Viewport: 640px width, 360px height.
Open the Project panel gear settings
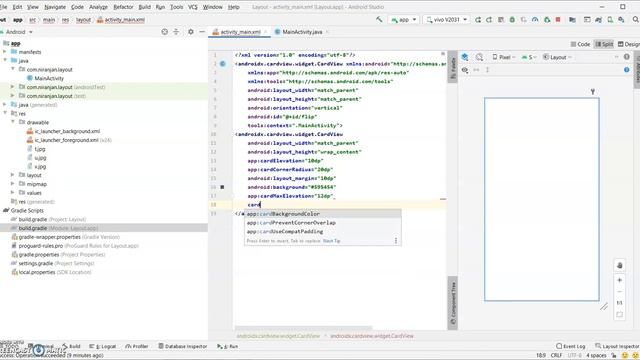pos(191,31)
